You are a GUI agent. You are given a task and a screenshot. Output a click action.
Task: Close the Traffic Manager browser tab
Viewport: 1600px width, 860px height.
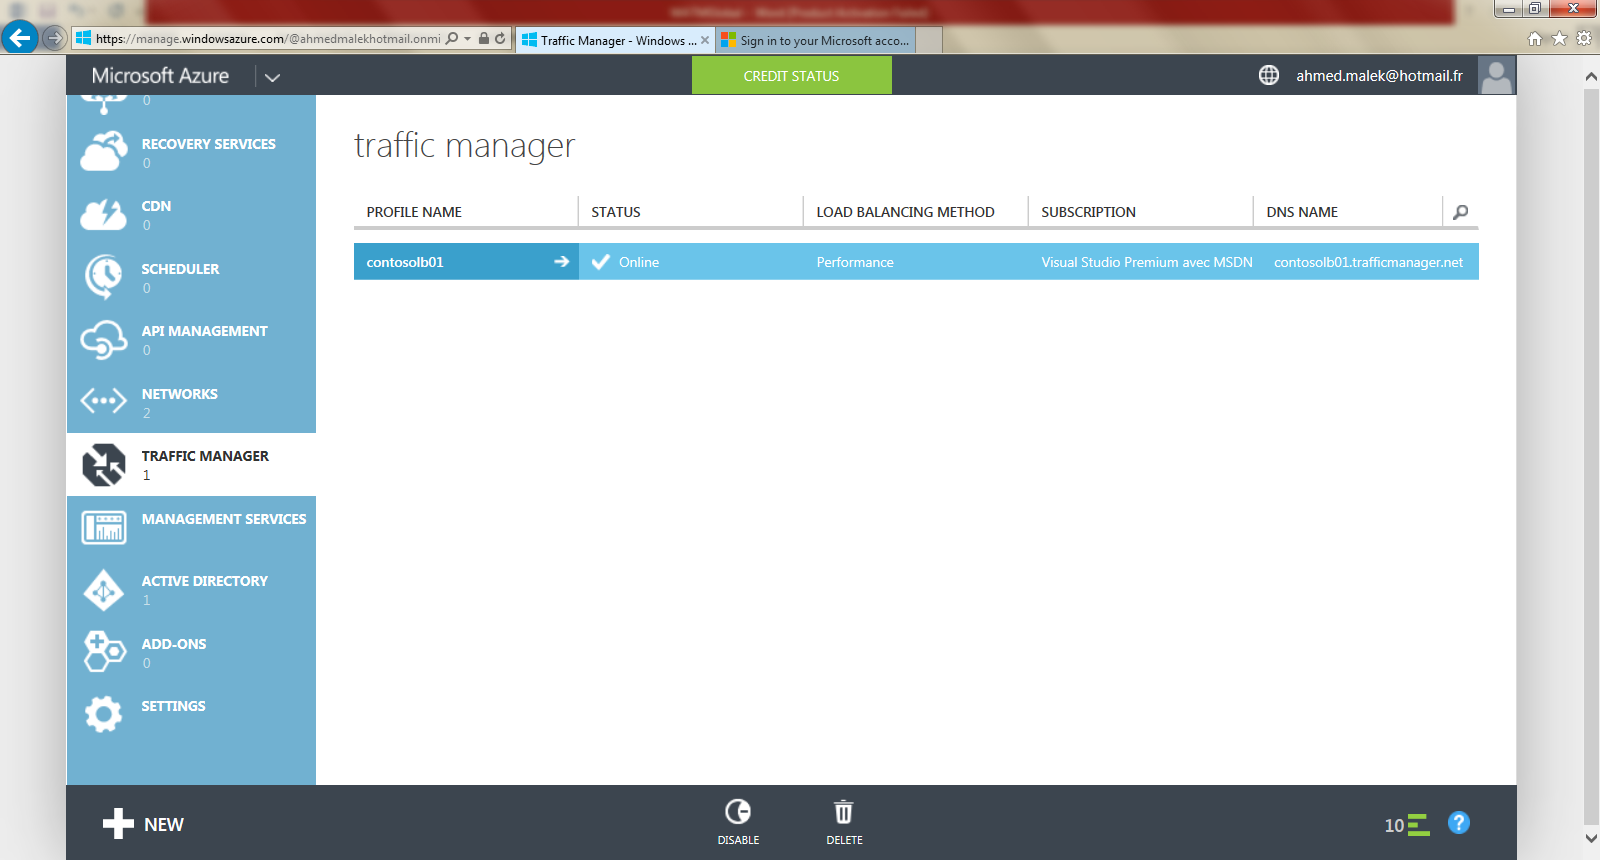[705, 40]
